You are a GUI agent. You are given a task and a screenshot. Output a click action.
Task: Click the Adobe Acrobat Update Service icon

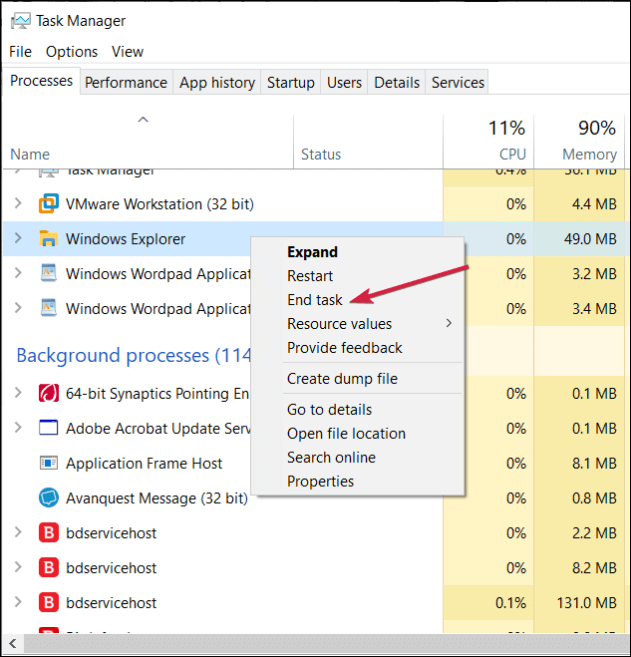(x=47, y=428)
